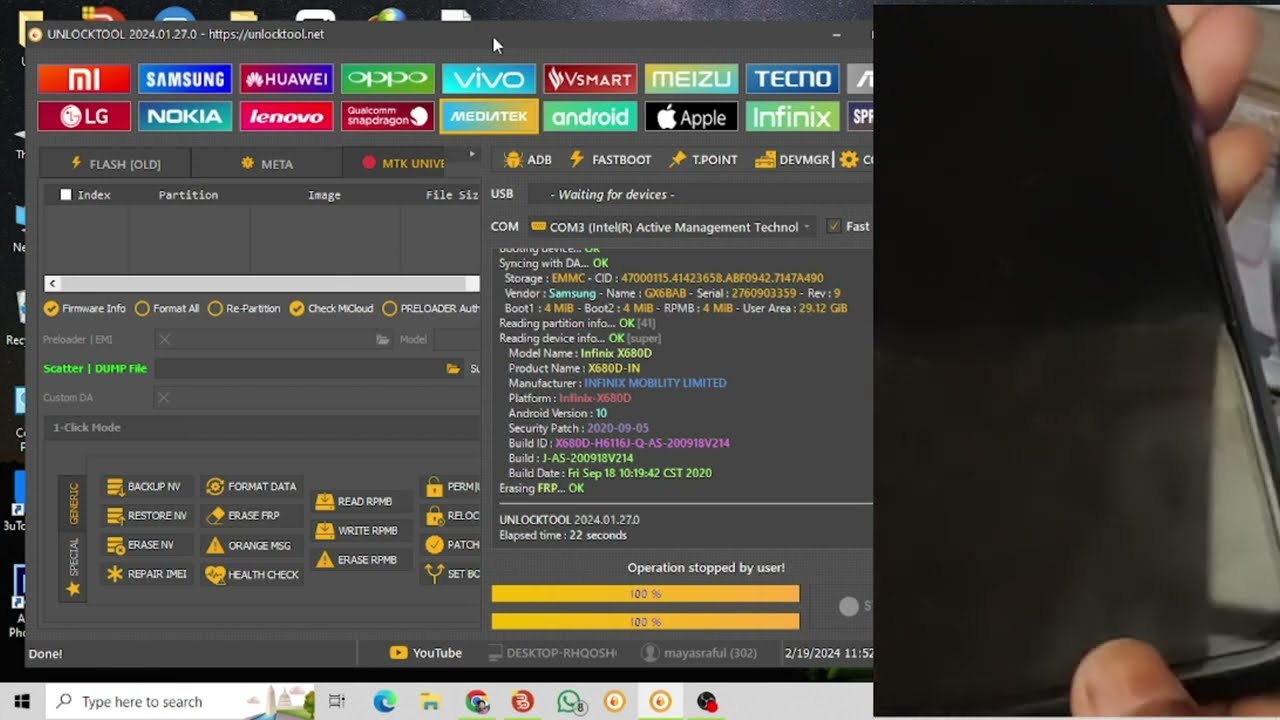Open YouTube link in status bar
The image size is (1280, 720).
(x=426, y=653)
